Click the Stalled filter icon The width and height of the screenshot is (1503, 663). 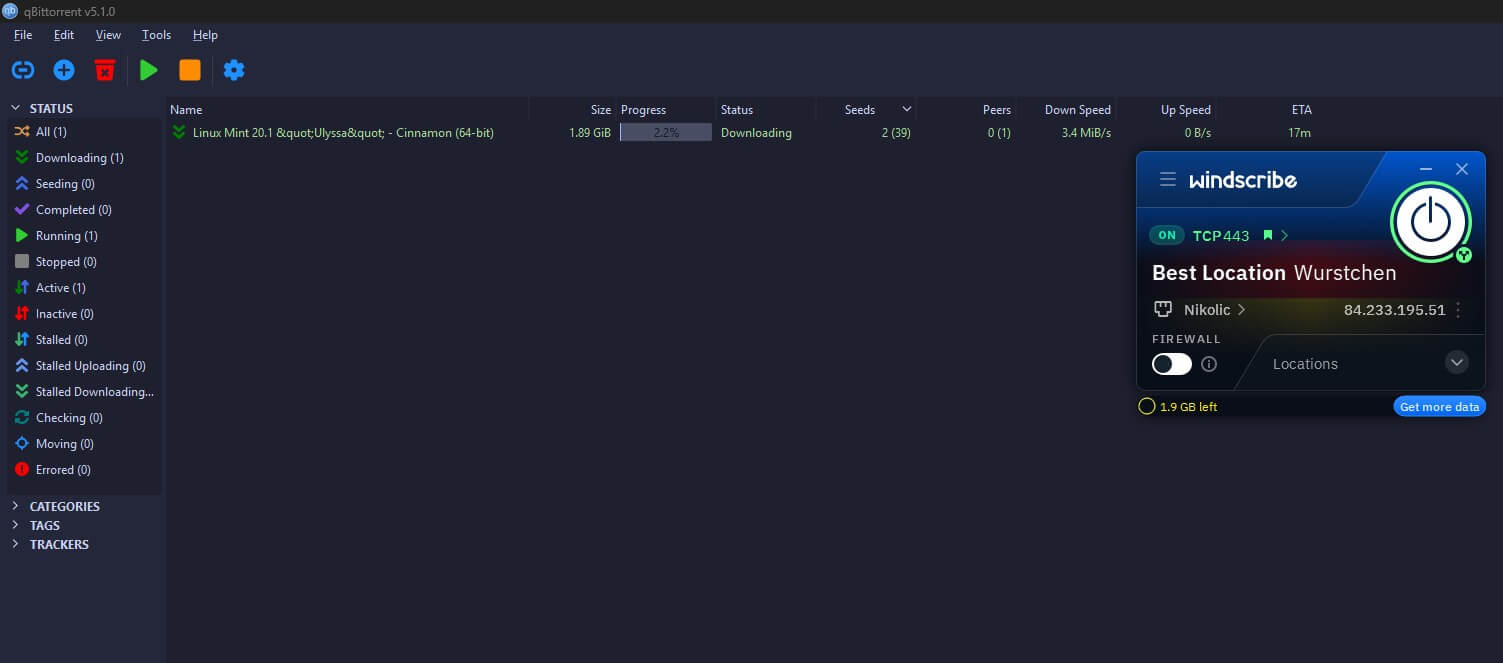[22, 340]
